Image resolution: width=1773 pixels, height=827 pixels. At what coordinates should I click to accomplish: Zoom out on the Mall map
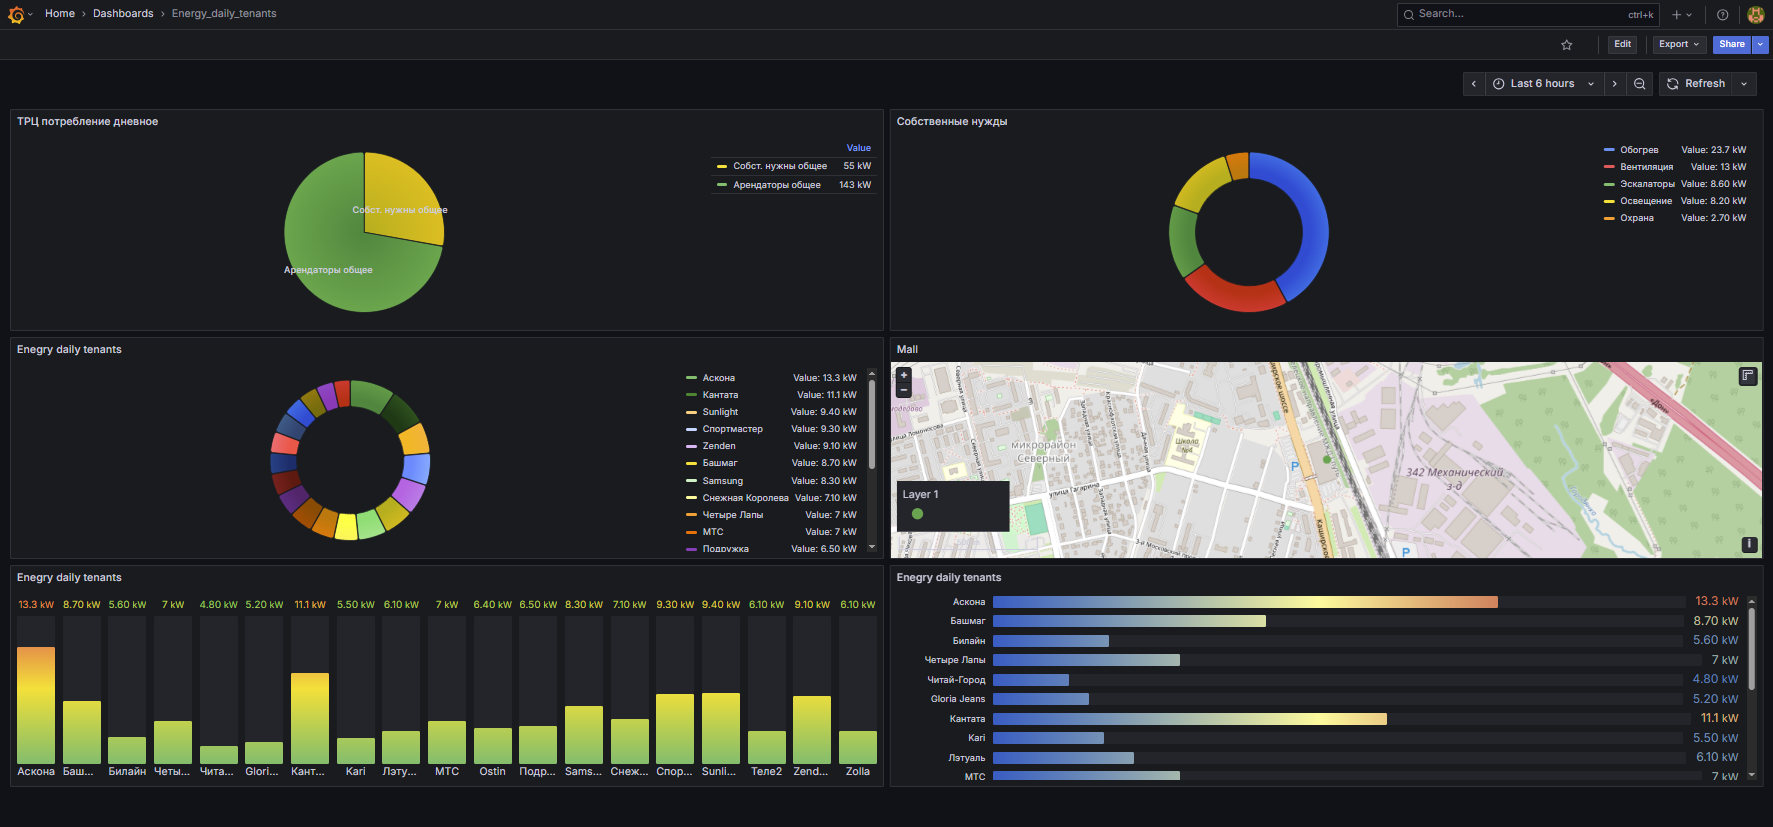pos(904,390)
